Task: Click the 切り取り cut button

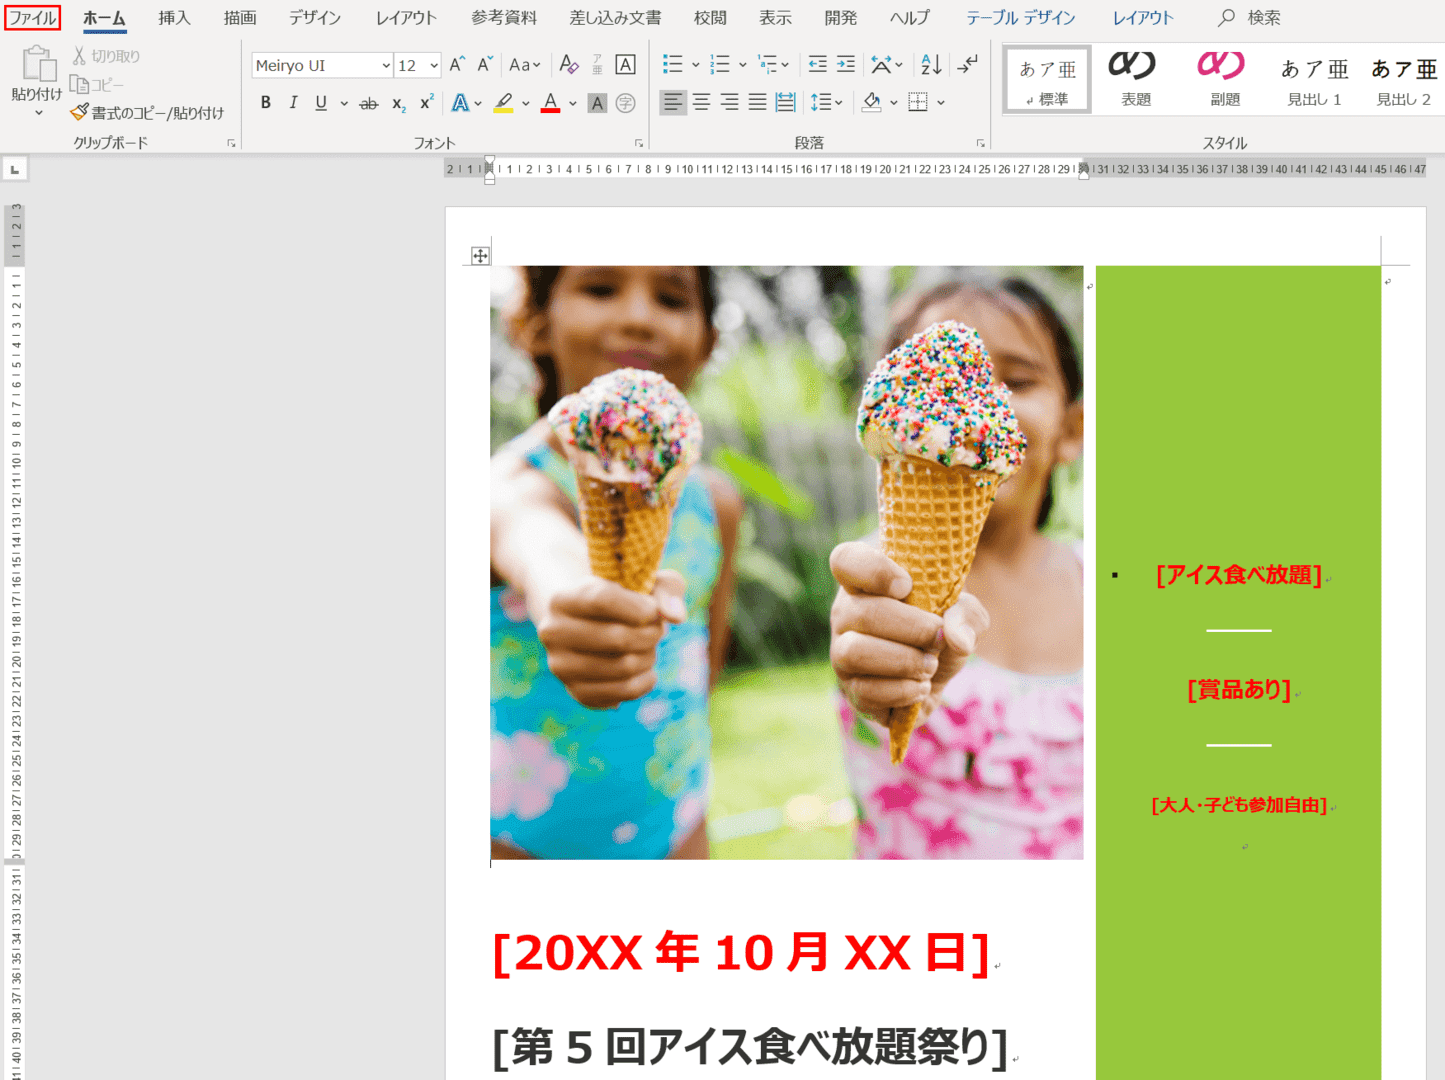Action: pyautogui.click(x=106, y=56)
